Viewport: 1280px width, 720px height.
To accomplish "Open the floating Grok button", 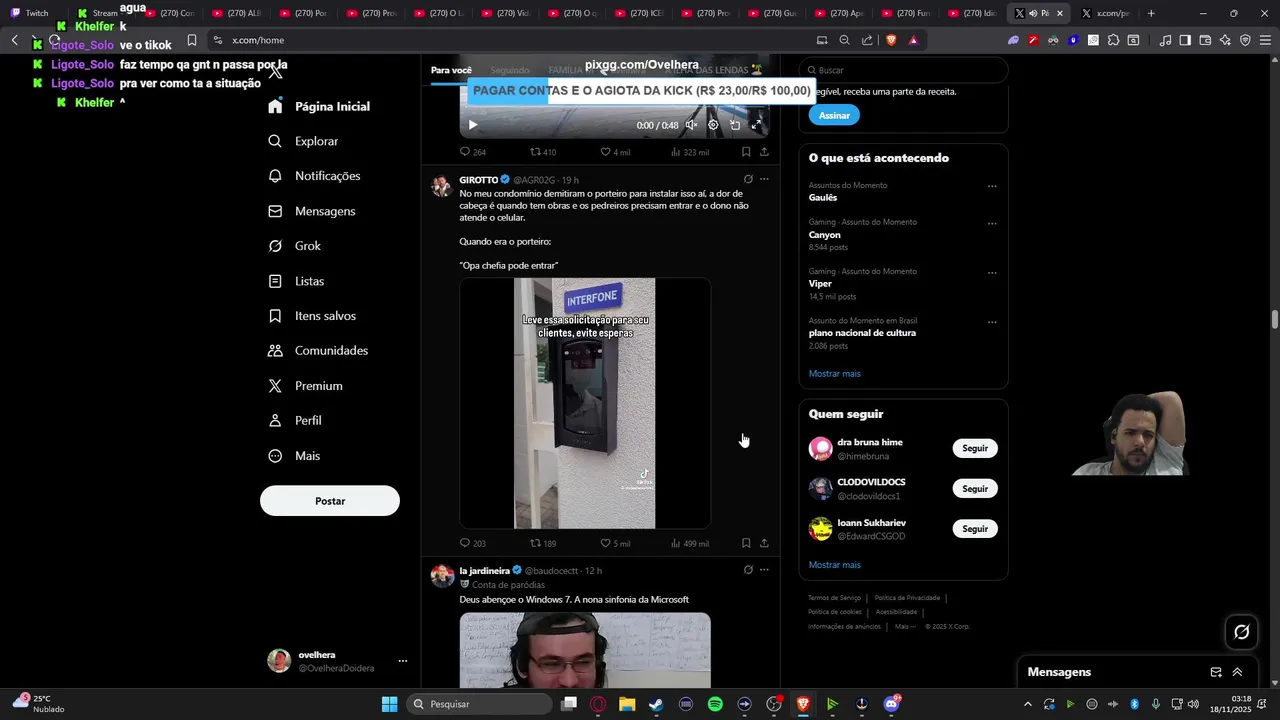I will point(1242,632).
